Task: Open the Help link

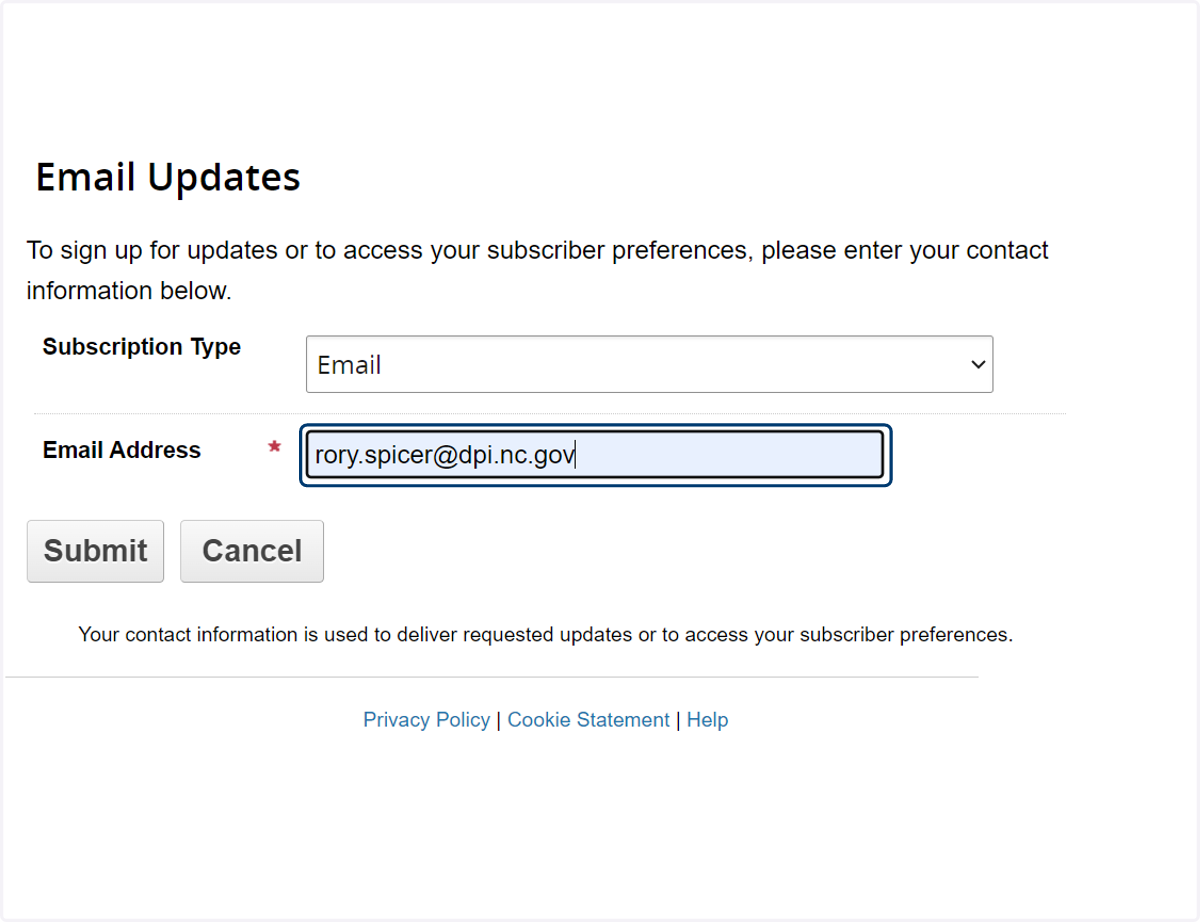Action: pos(707,720)
